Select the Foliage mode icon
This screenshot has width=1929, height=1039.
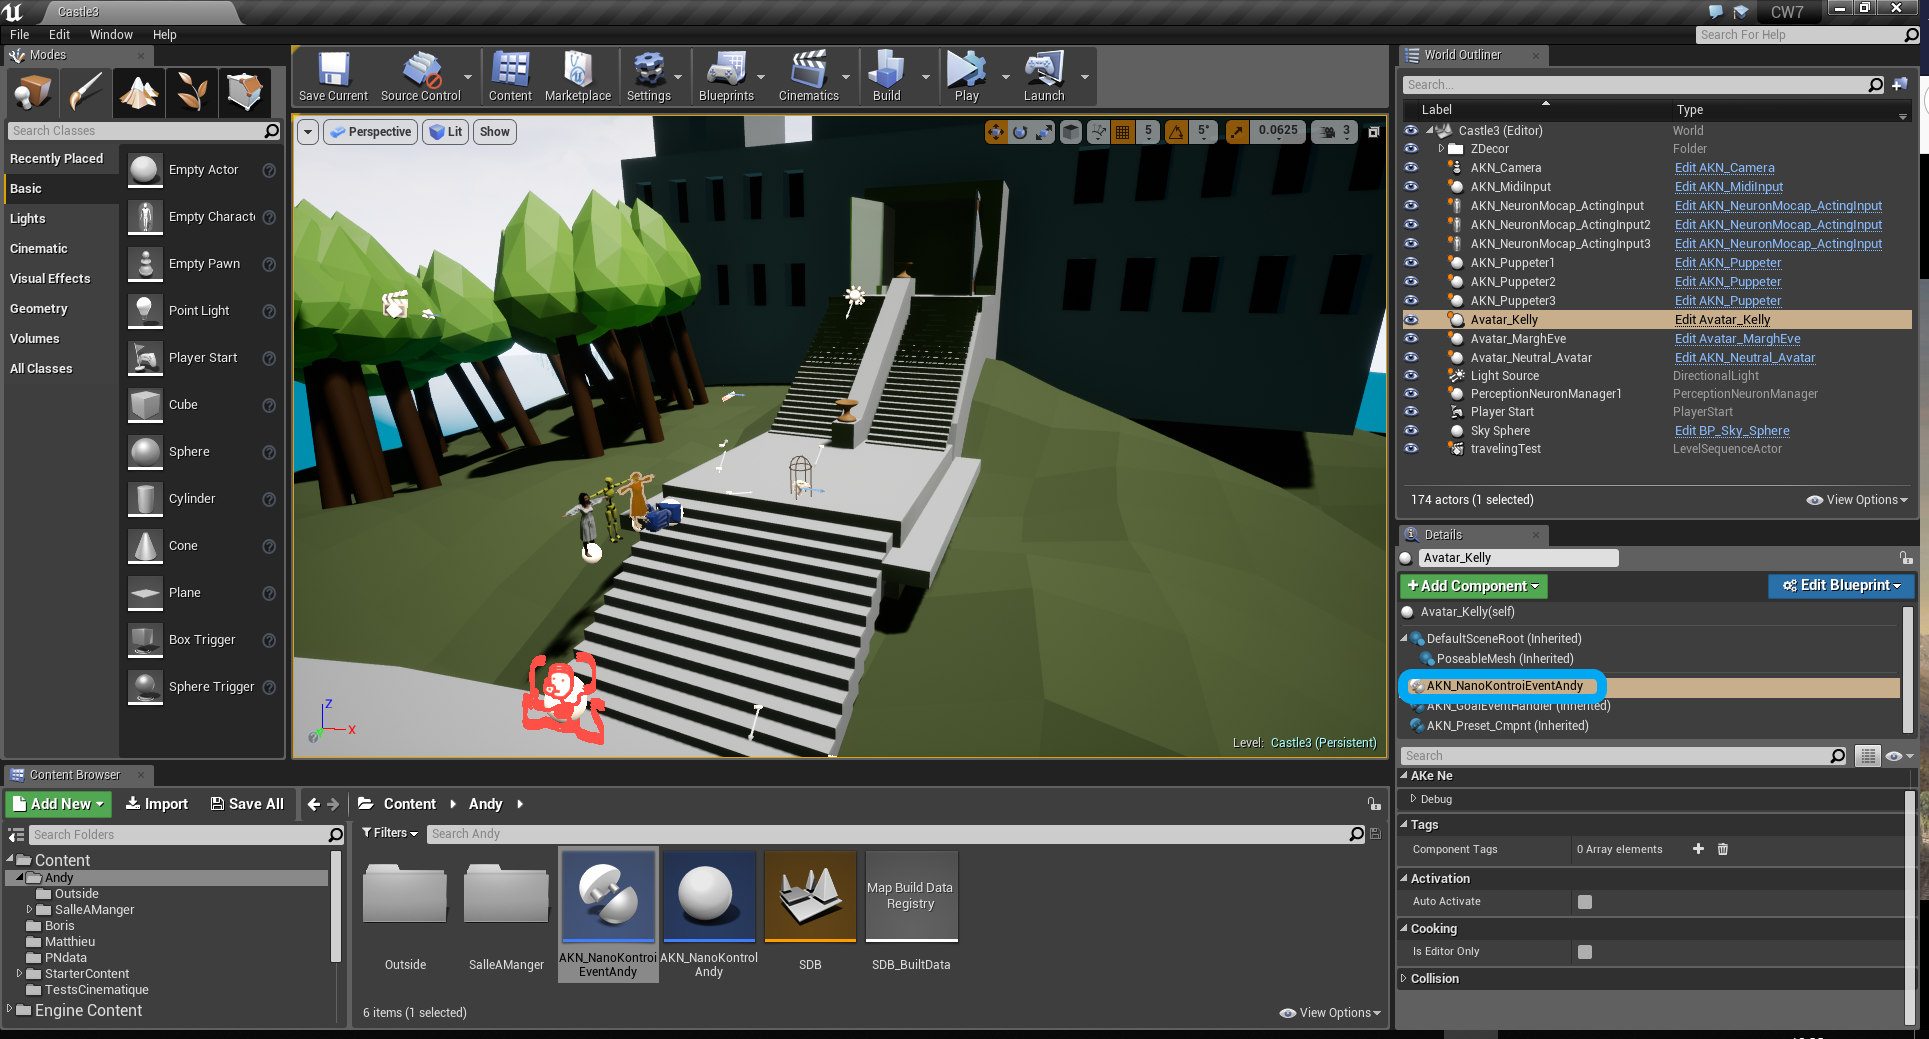(192, 92)
